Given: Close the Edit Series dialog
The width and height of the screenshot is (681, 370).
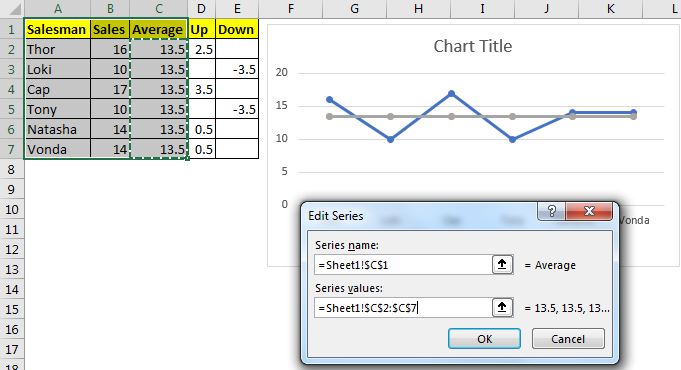Looking at the screenshot, I should click(589, 211).
